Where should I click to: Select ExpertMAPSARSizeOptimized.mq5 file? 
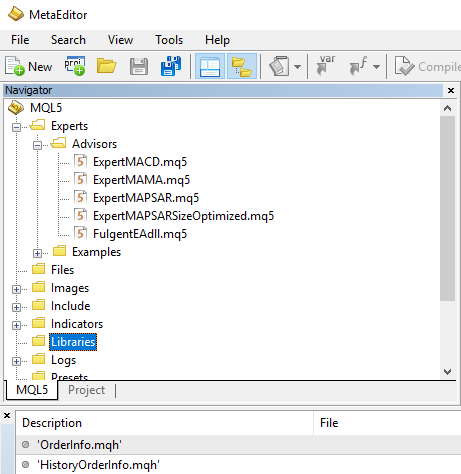(x=183, y=216)
